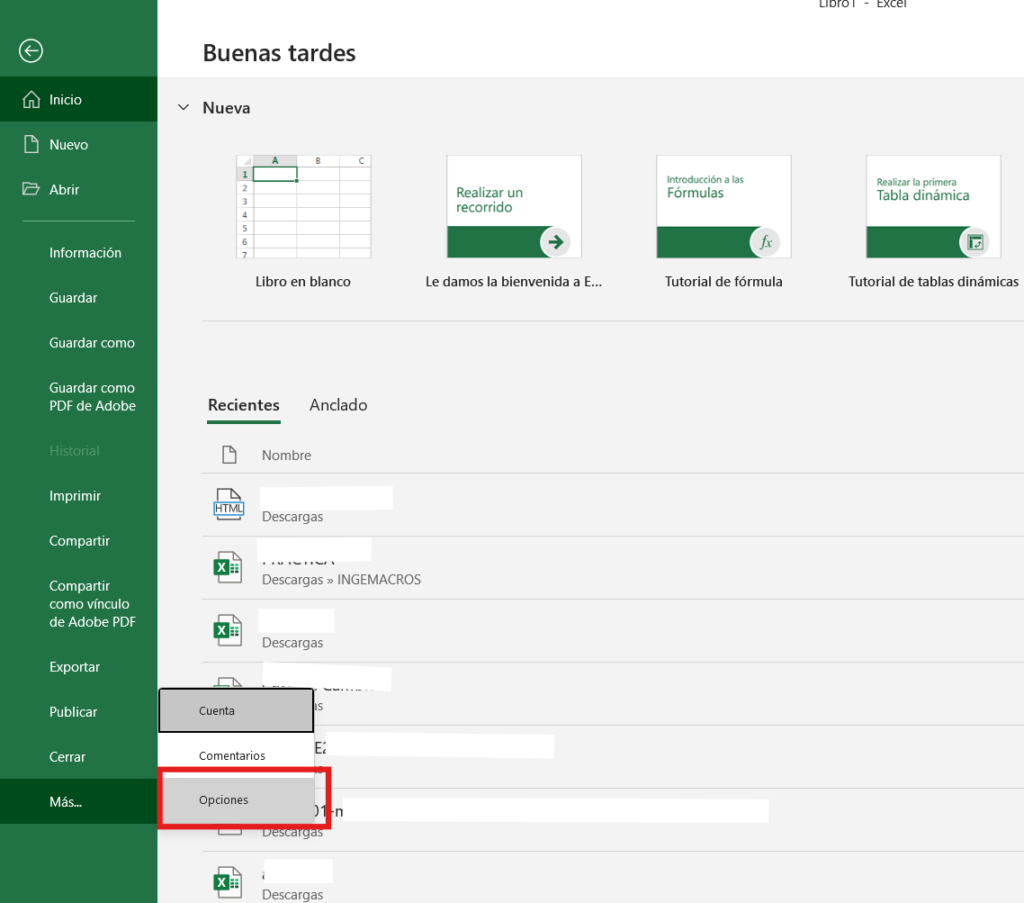Click the Inicio home icon
Viewport: 1024px width, 903px height.
[31, 99]
